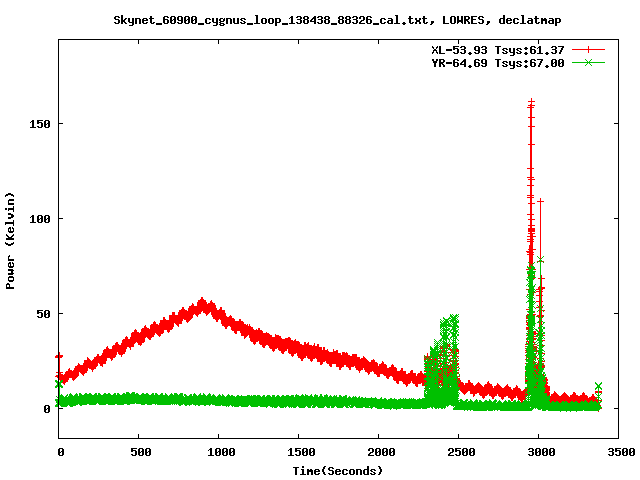Image resolution: width=640 pixels, height=480 pixels.
Task: Click the x-axis tick label 3500
Action: [621, 452]
